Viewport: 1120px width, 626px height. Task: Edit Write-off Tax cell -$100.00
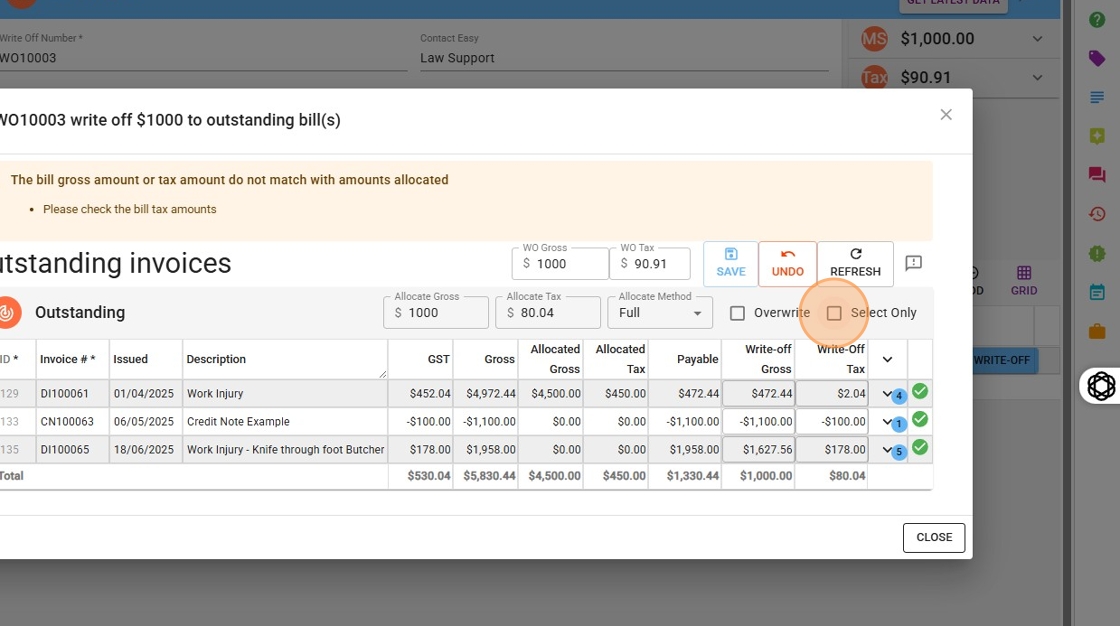tap(832, 422)
